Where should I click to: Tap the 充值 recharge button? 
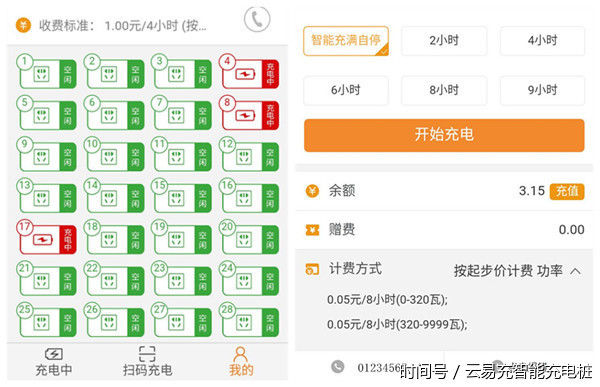coord(567,191)
